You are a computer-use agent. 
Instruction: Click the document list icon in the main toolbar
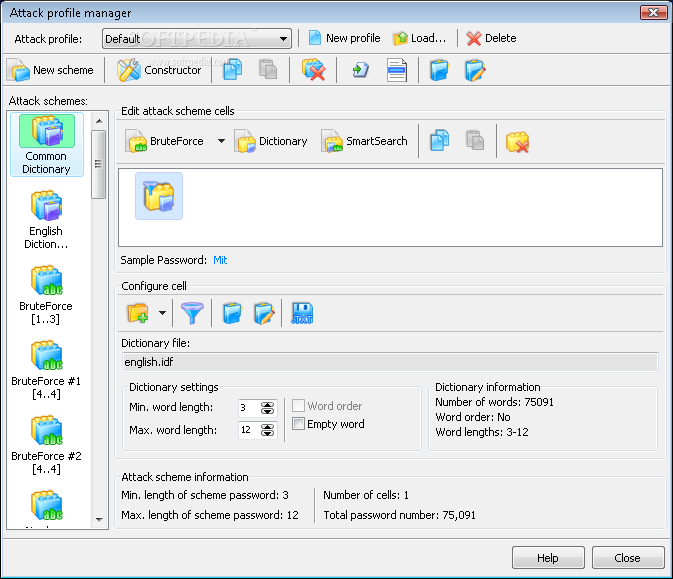click(x=397, y=70)
